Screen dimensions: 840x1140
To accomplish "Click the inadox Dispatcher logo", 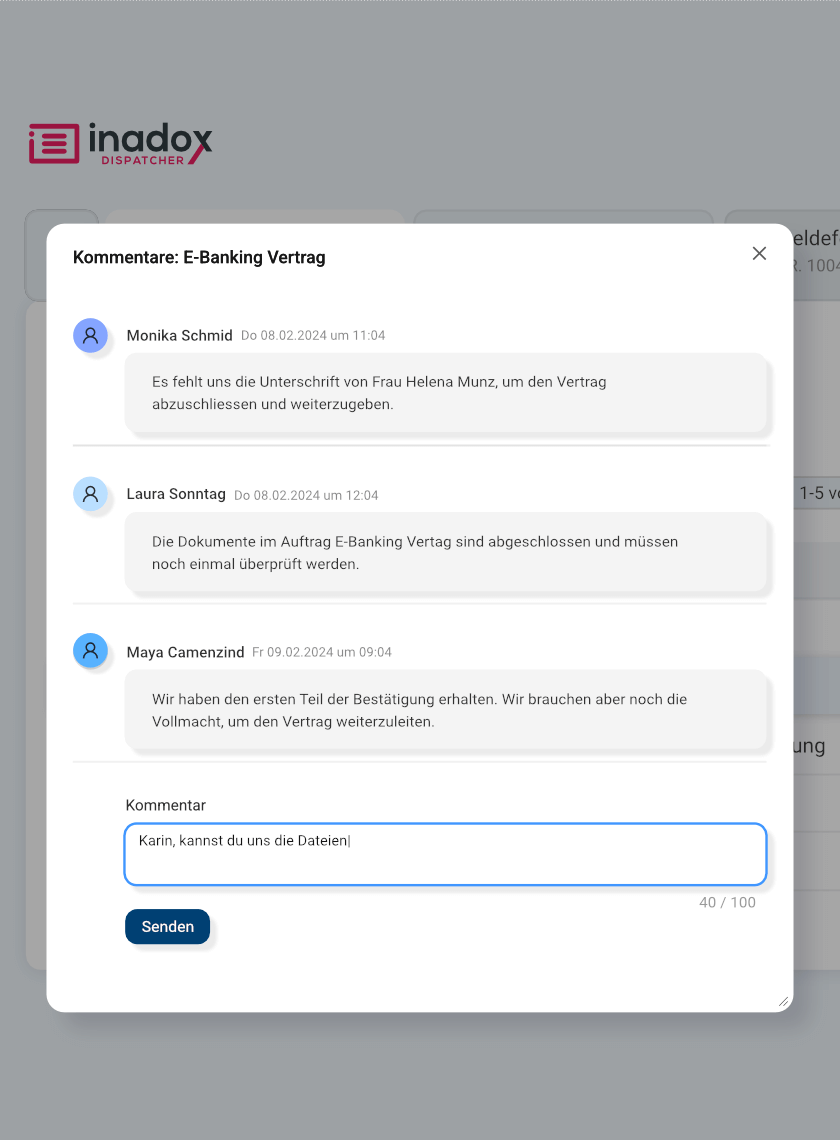I will pos(121,143).
